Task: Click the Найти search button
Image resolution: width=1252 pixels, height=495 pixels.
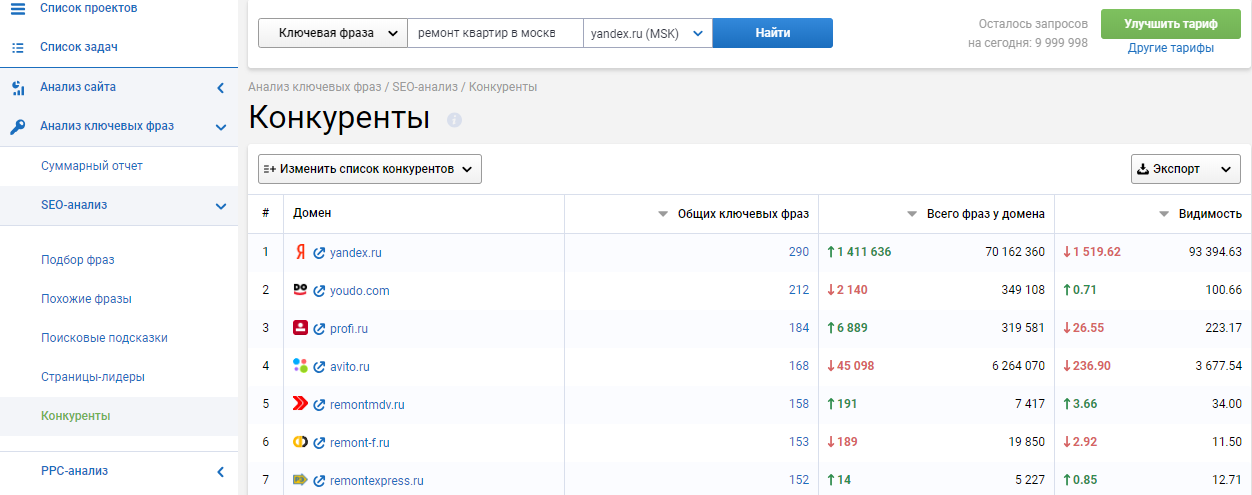Action: (x=773, y=33)
